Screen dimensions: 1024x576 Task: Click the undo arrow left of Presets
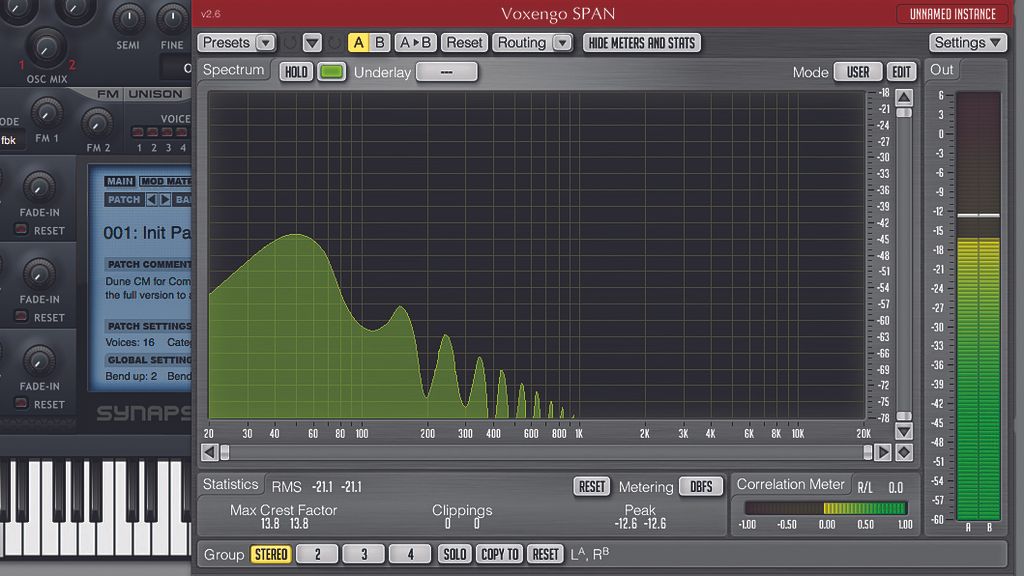click(290, 43)
